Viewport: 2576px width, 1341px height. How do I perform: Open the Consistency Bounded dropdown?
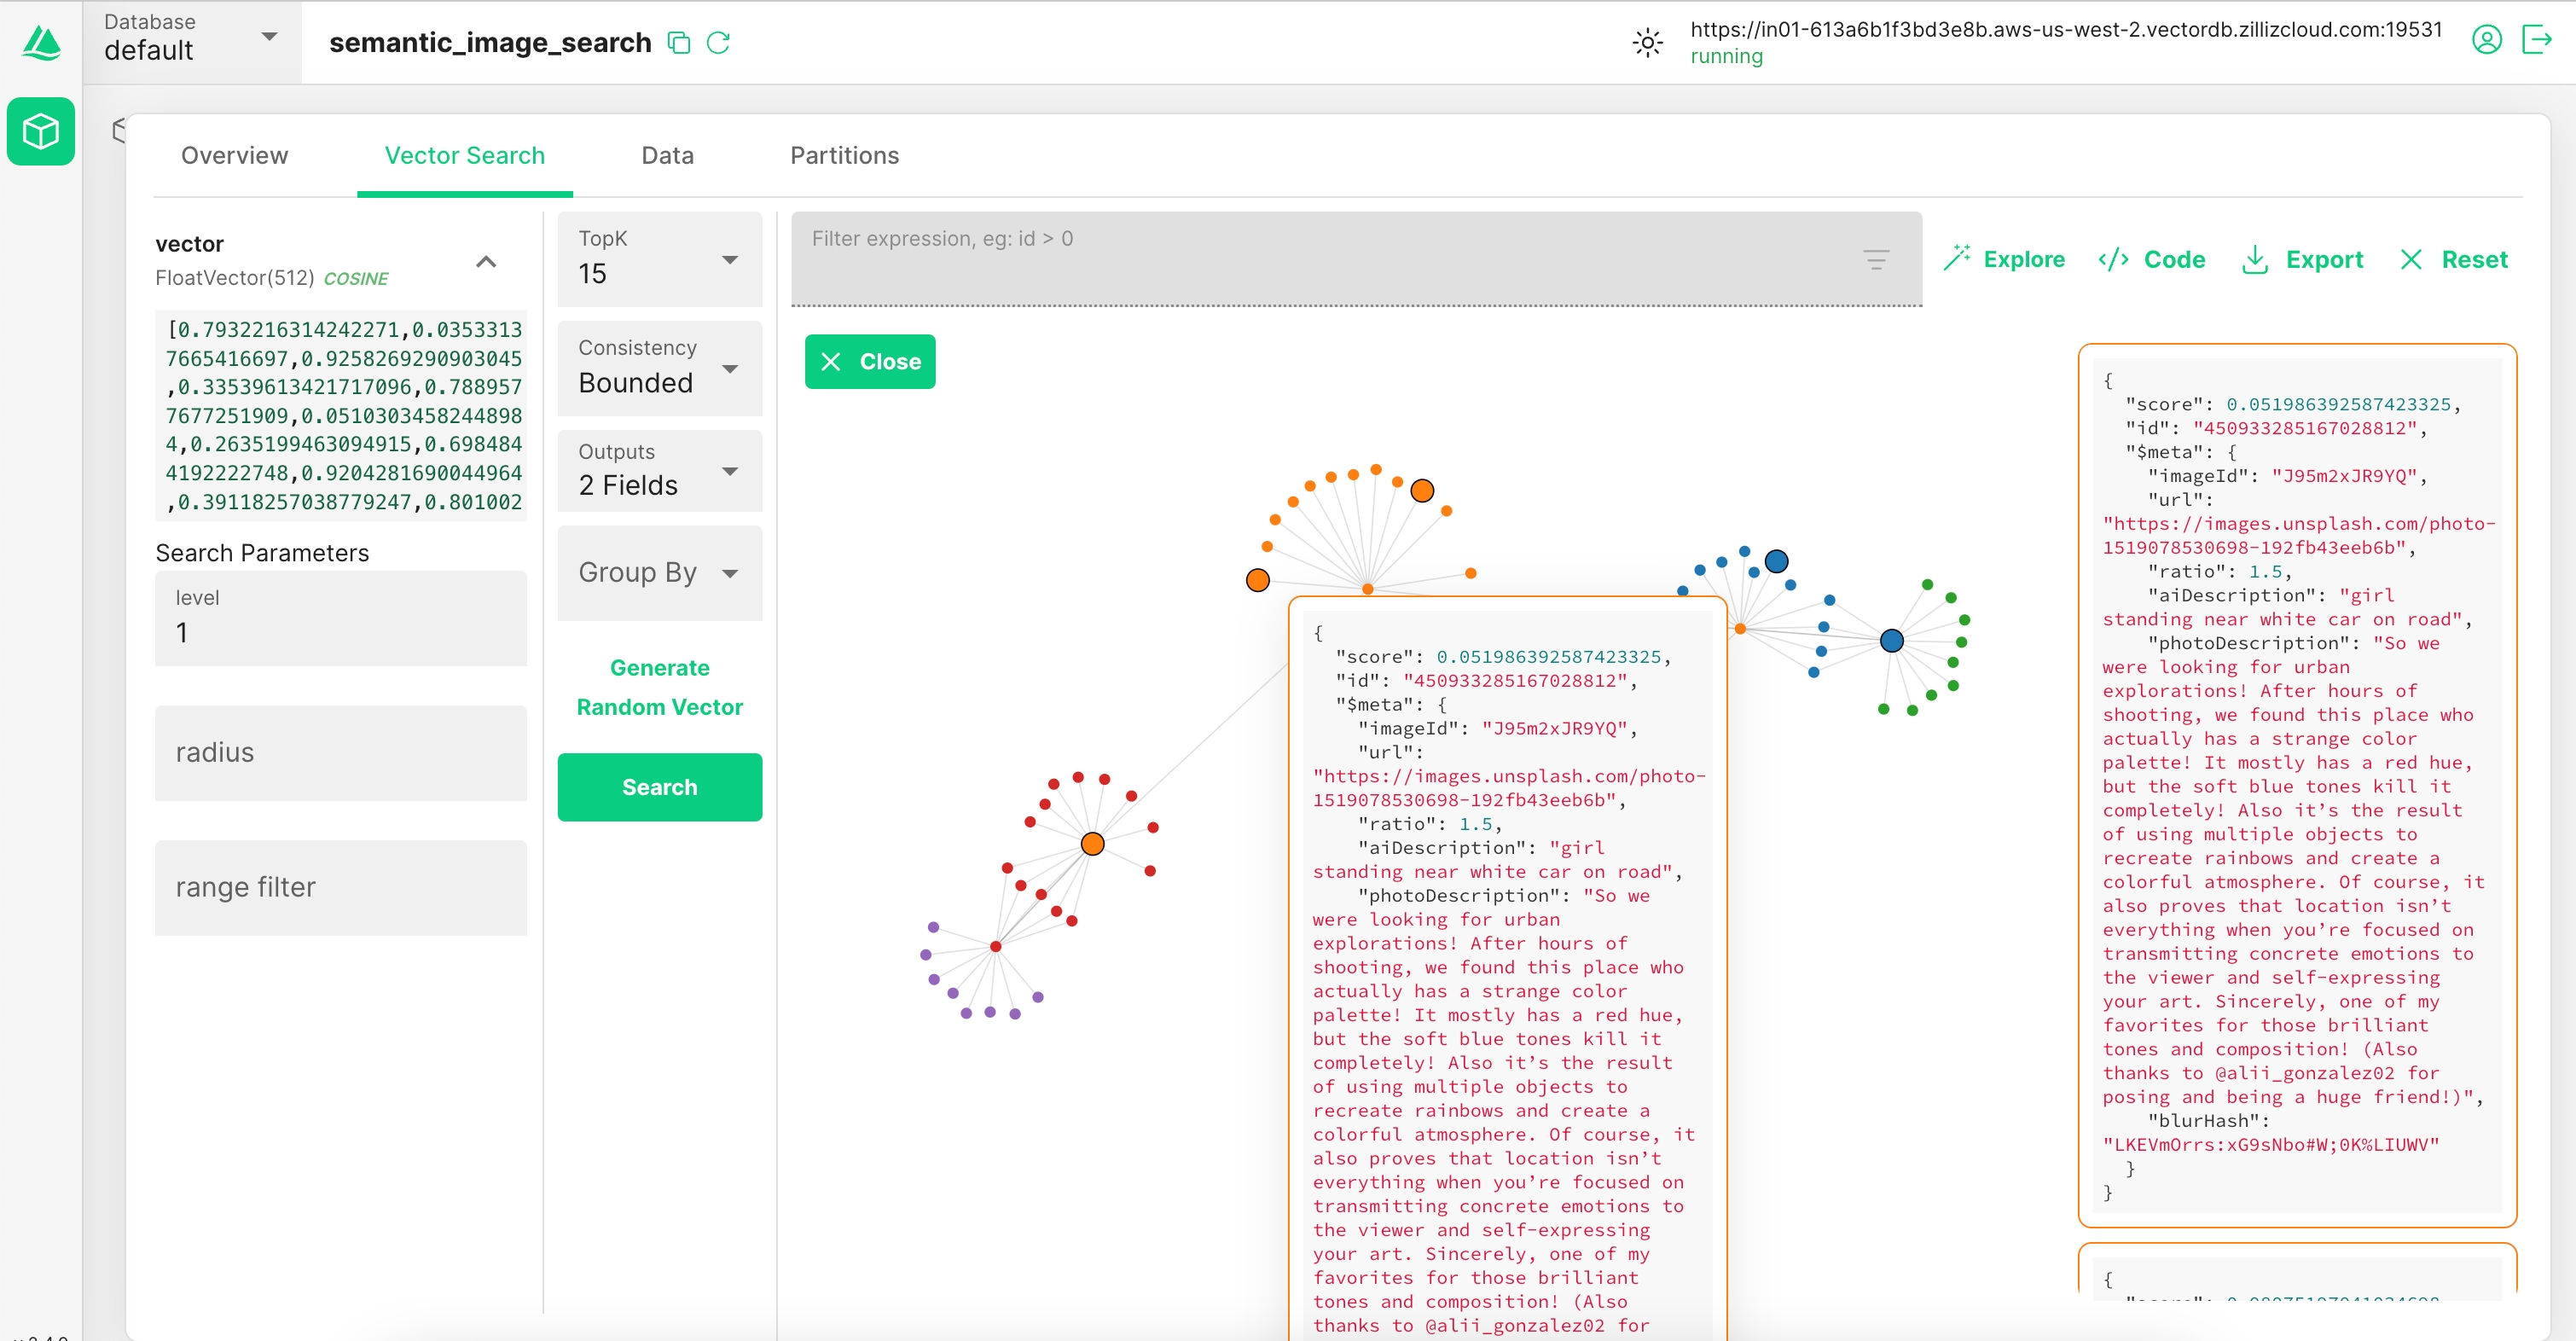point(660,368)
